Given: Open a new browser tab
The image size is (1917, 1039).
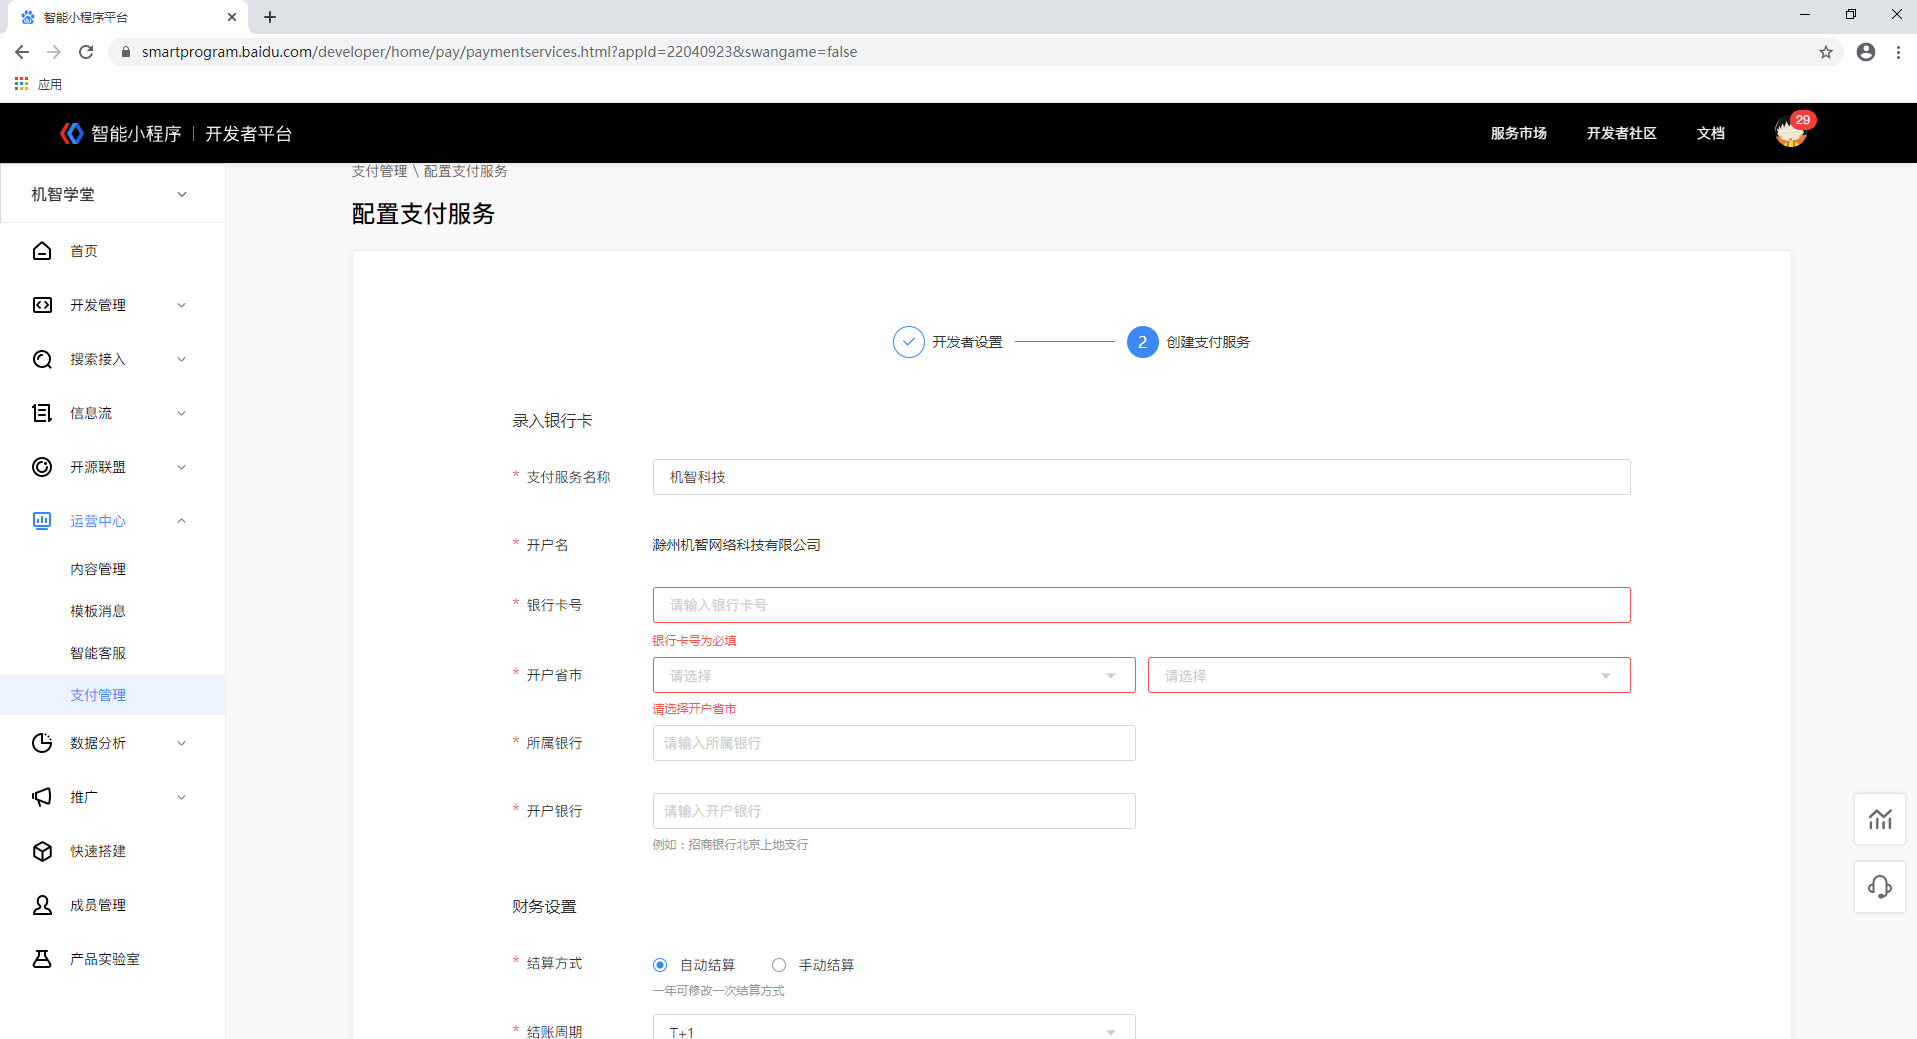Looking at the screenshot, I should click(x=270, y=17).
